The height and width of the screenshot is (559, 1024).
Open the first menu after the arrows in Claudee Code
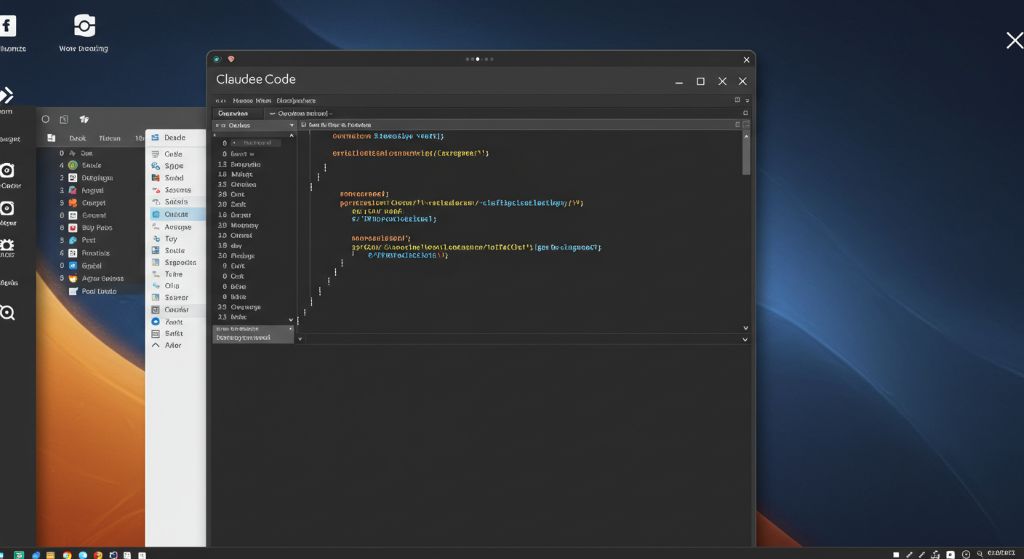(x=242, y=101)
